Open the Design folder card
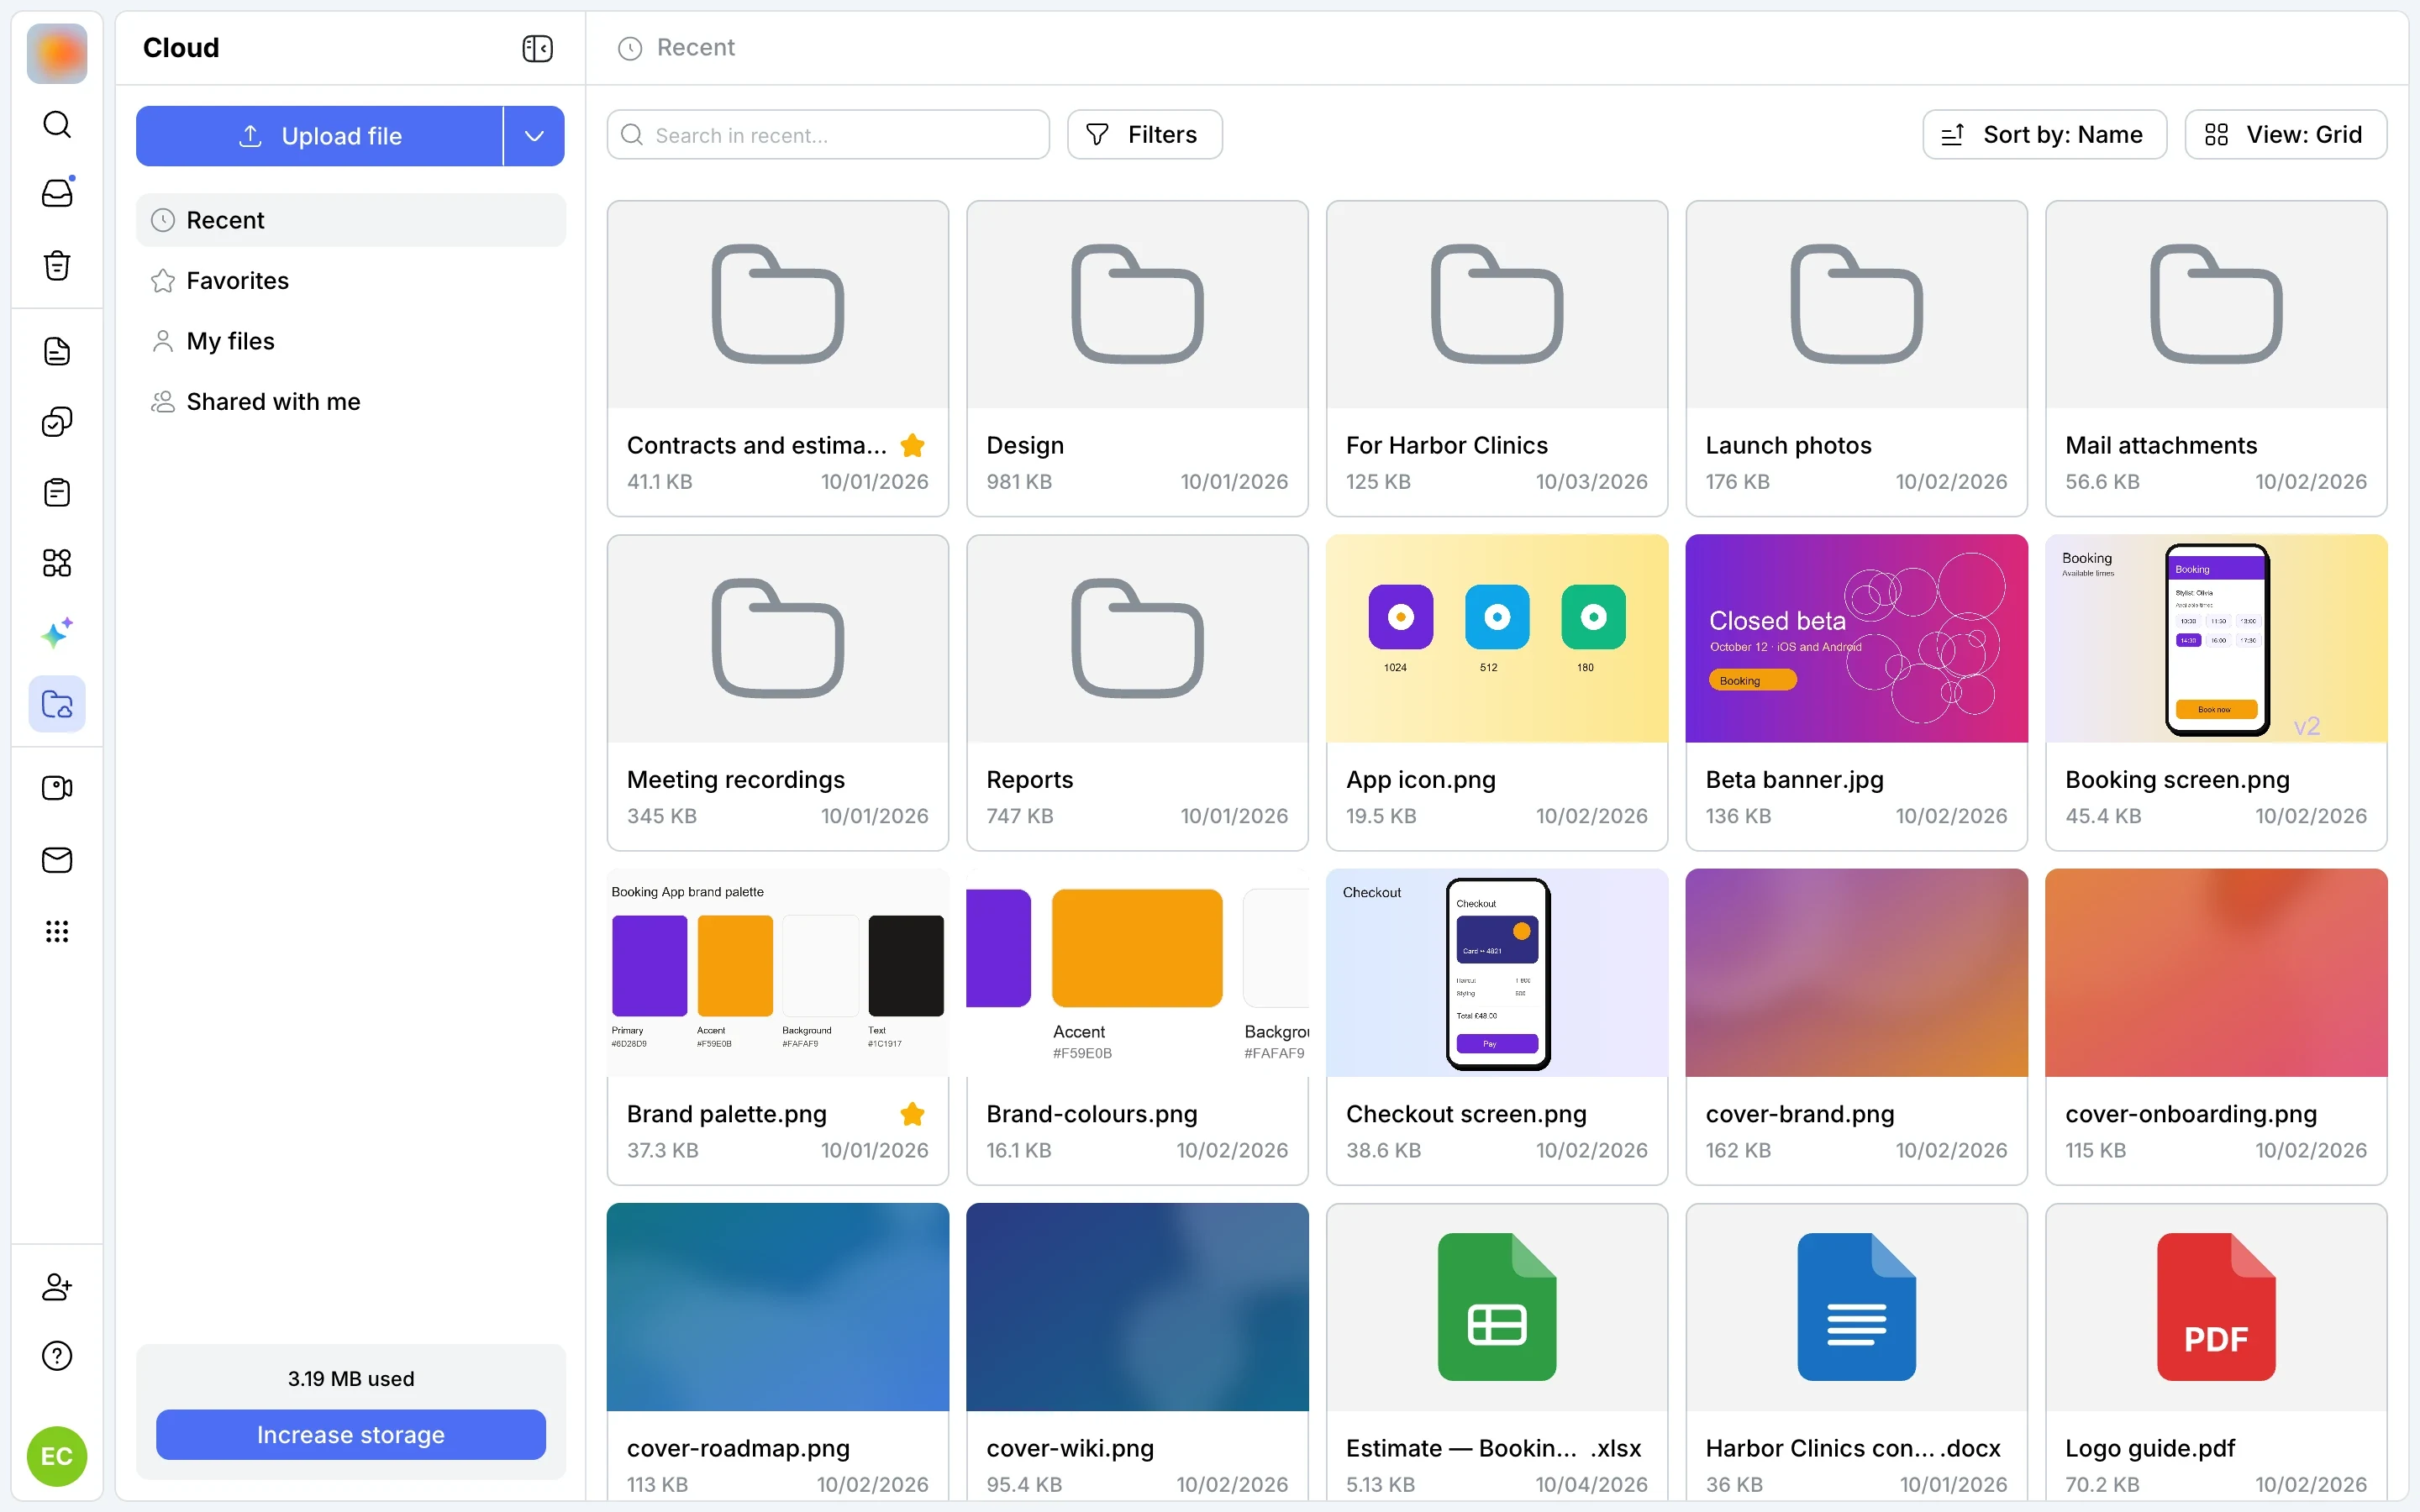Screen dimensions: 2420x1512 coord(1137,358)
